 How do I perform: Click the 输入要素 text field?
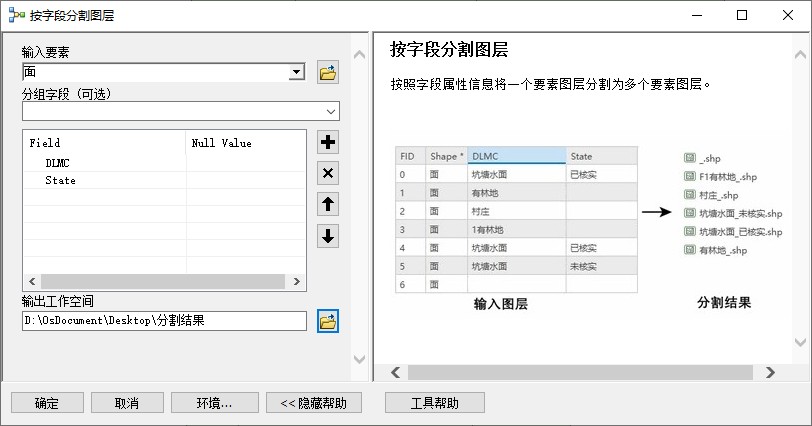point(155,72)
